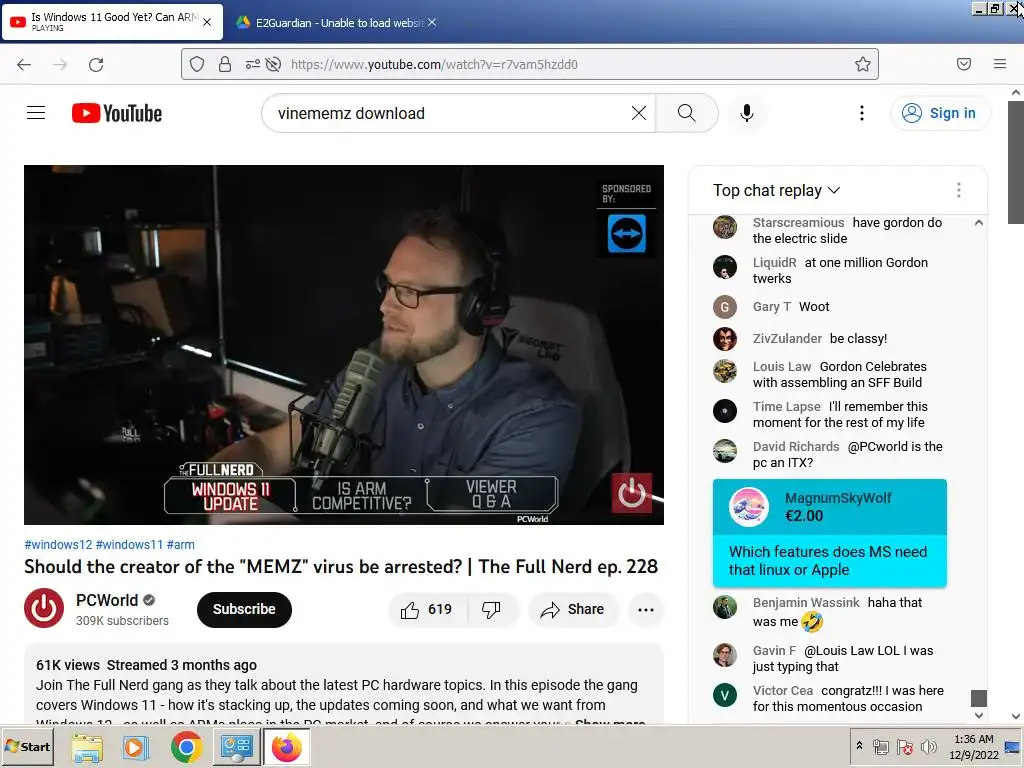Go to YouTube home via logo
The image size is (1024, 768).
coord(117,113)
